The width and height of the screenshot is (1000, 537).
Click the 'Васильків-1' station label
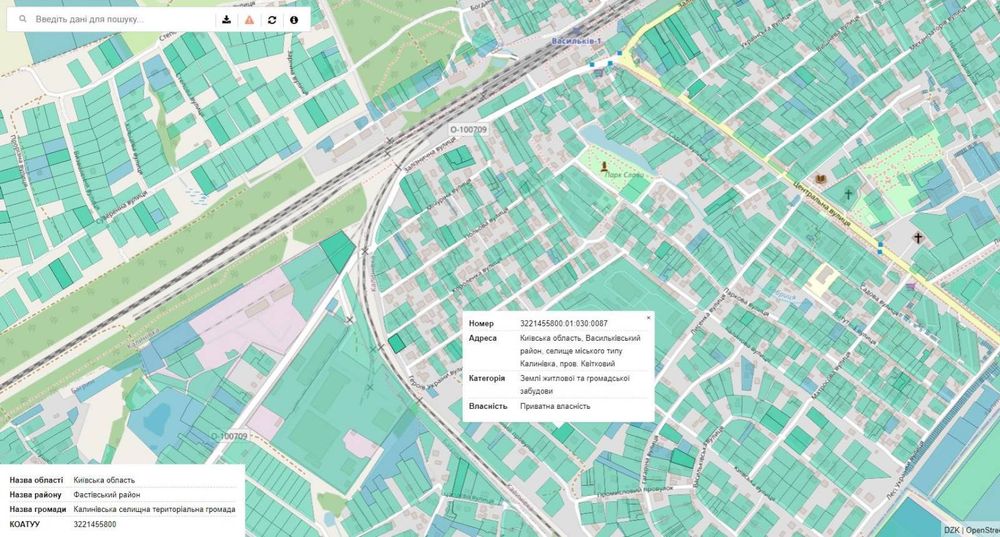pos(577,41)
